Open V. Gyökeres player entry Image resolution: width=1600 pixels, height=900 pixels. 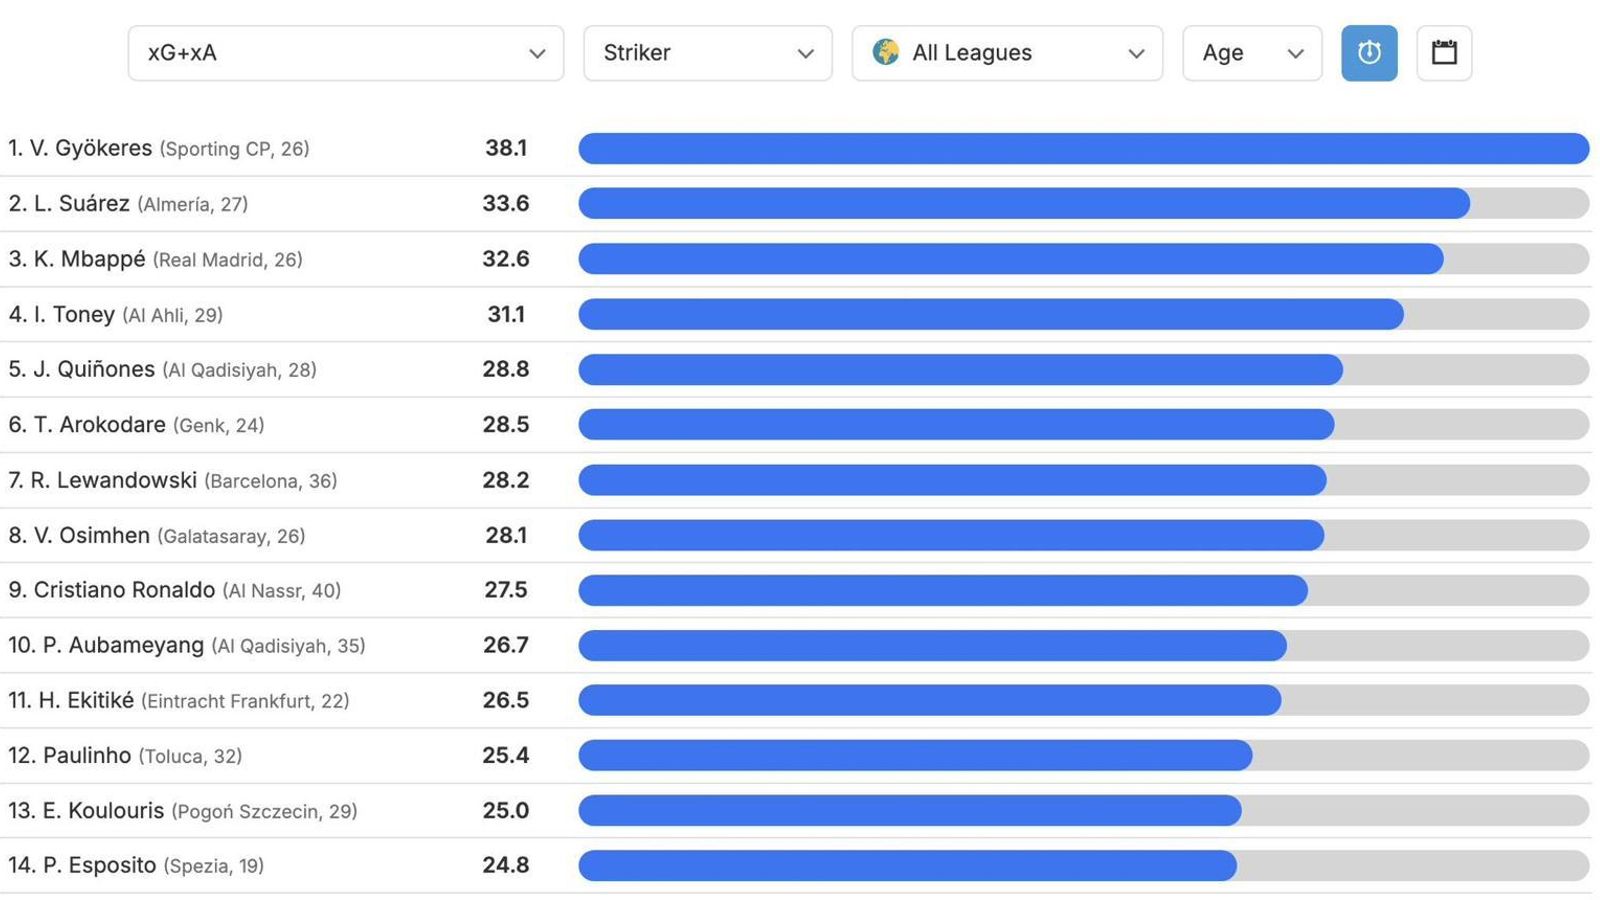[91, 148]
